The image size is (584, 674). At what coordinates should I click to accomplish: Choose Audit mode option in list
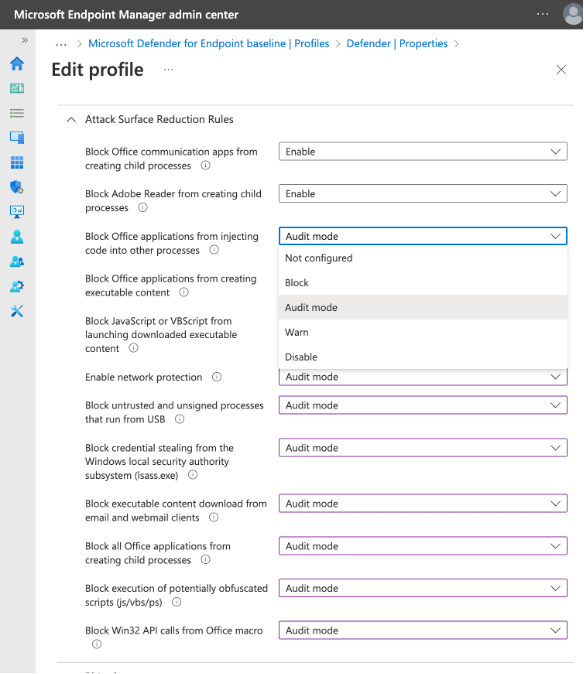point(423,307)
